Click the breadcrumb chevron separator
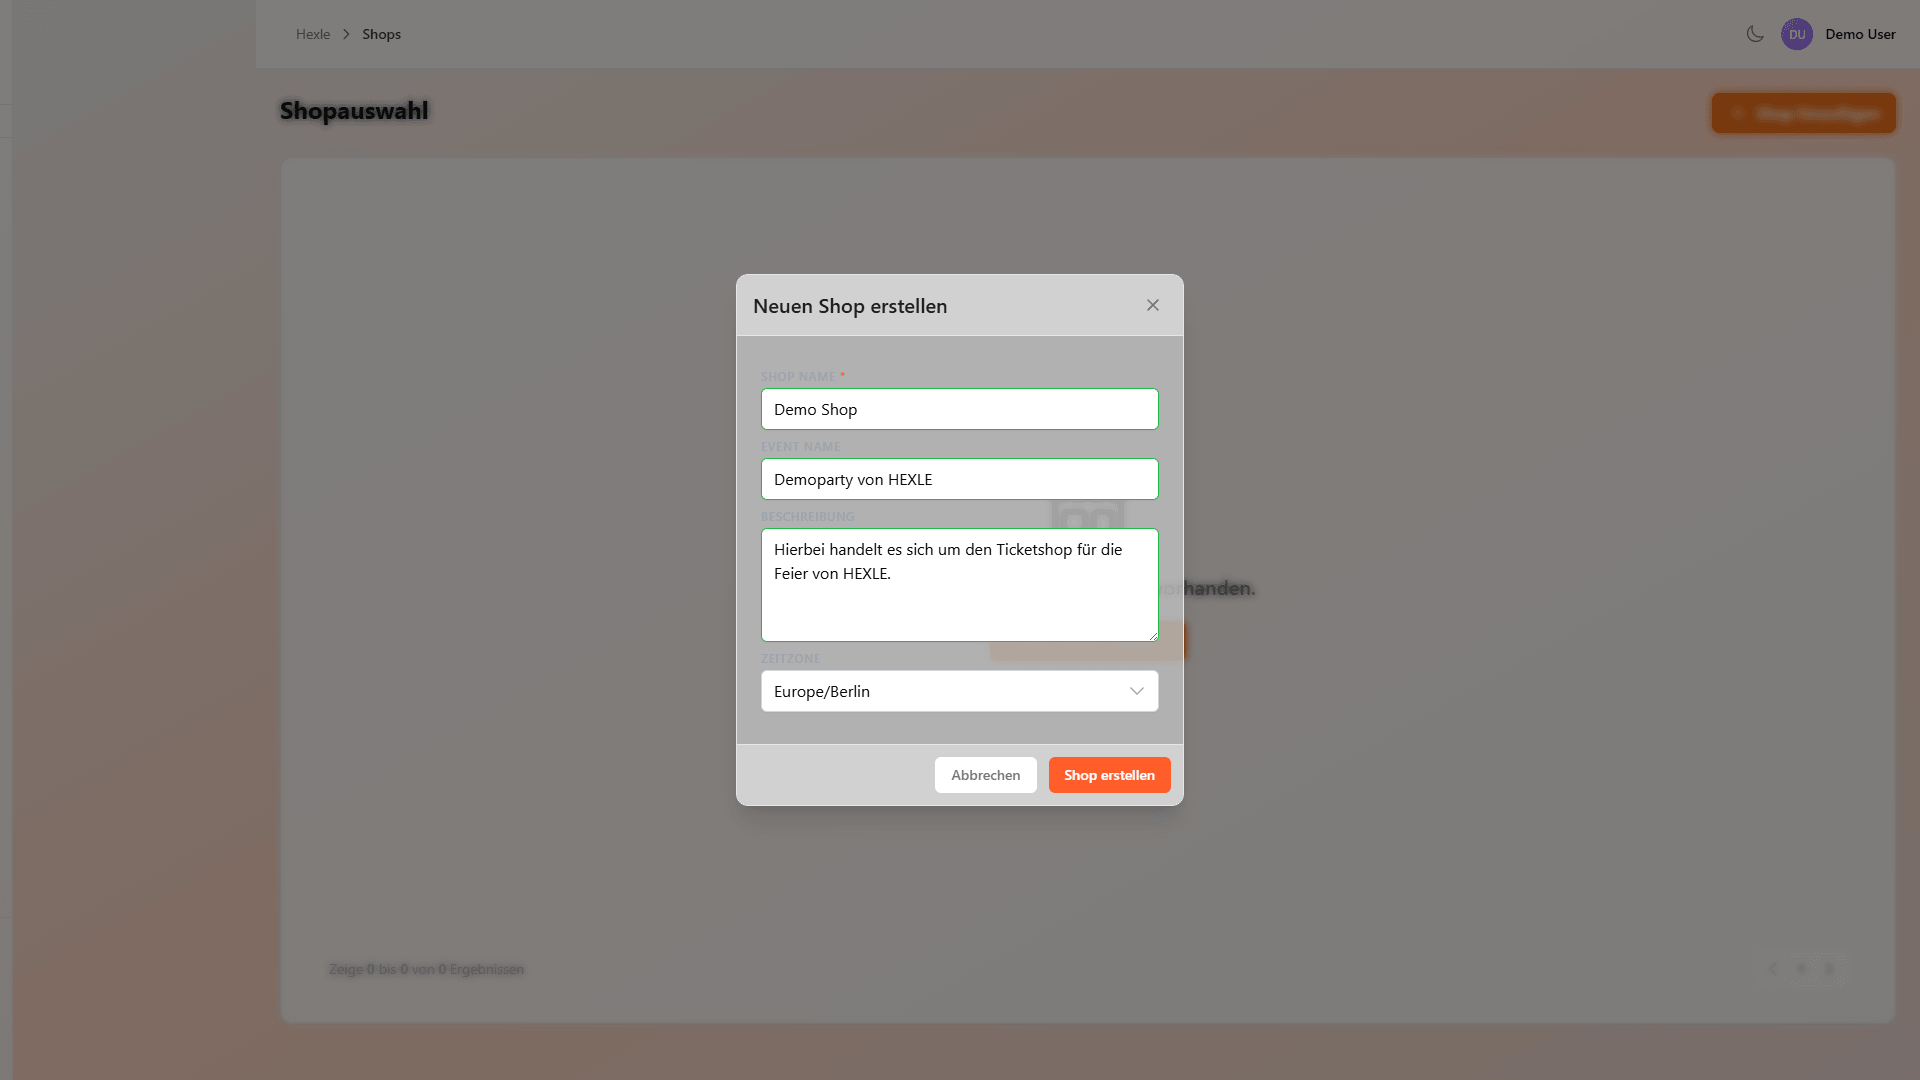 (x=346, y=34)
